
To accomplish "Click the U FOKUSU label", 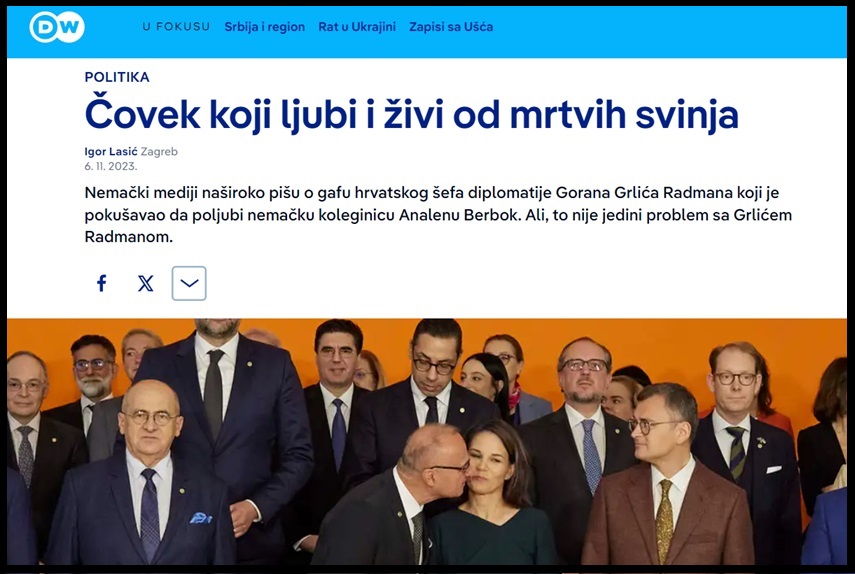I will pyautogui.click(x=176, y=27).
